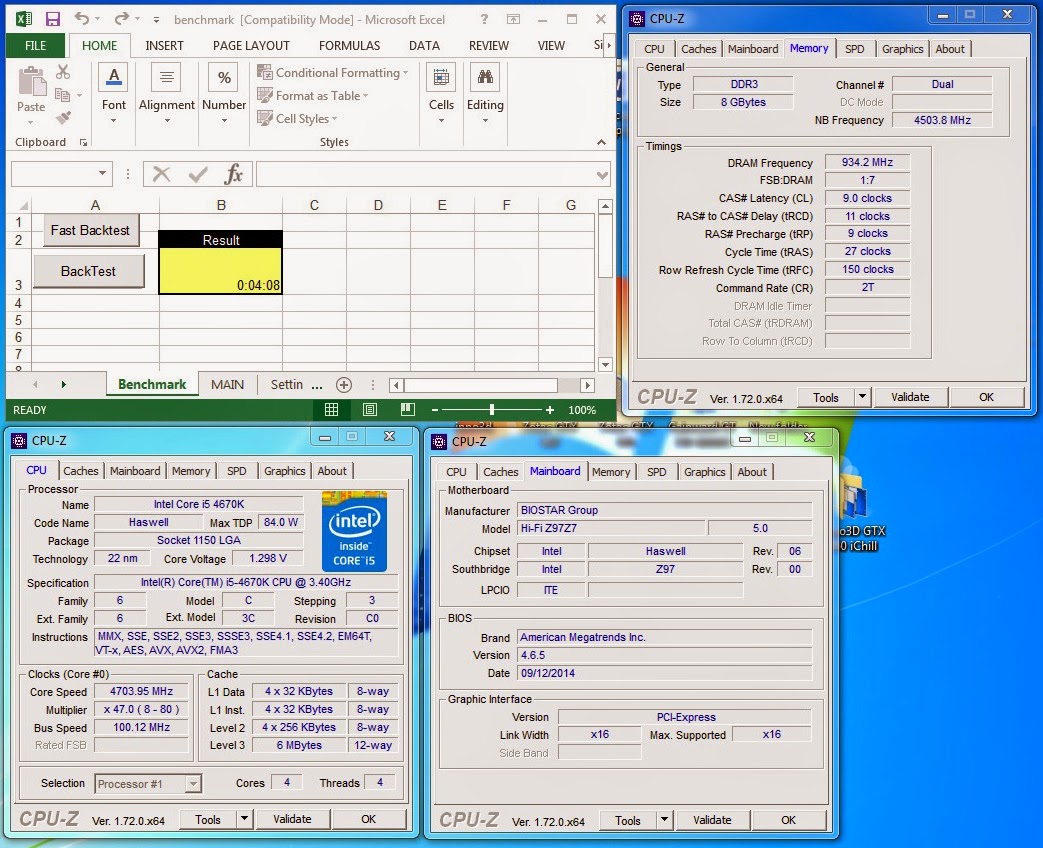
Task: Click OK in CPU tab window
Action: 369,819
